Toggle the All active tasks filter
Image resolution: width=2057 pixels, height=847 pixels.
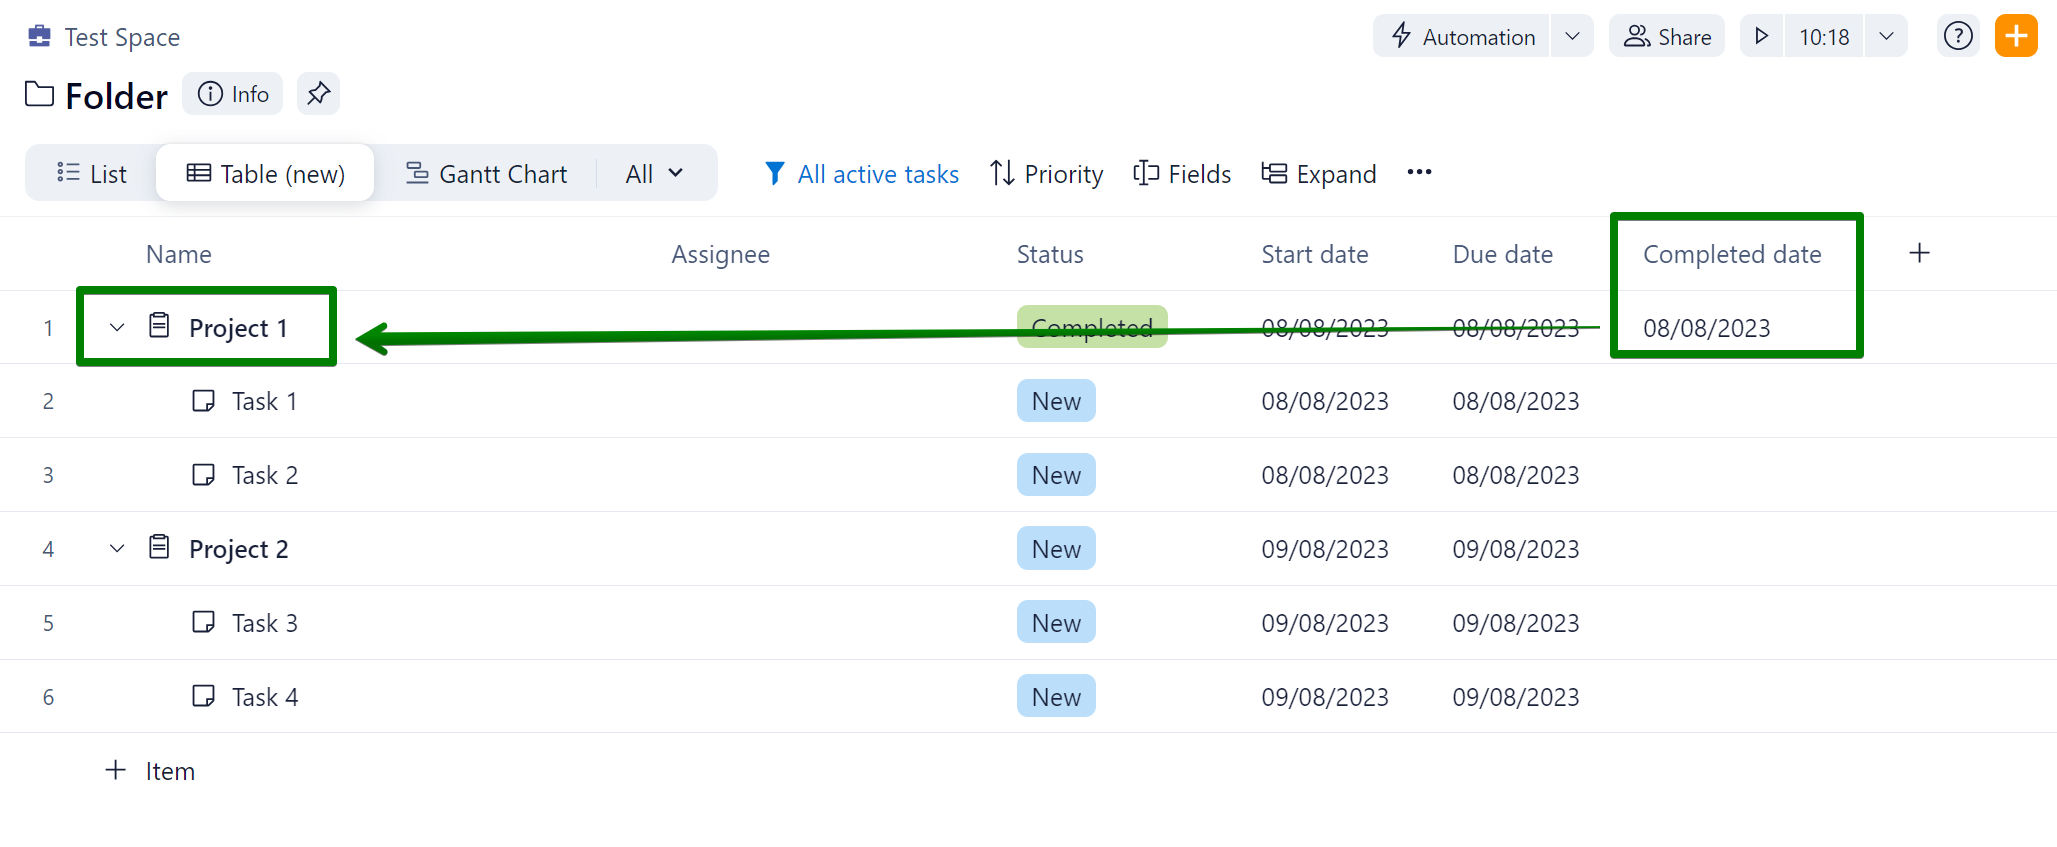tap(861, 174)
